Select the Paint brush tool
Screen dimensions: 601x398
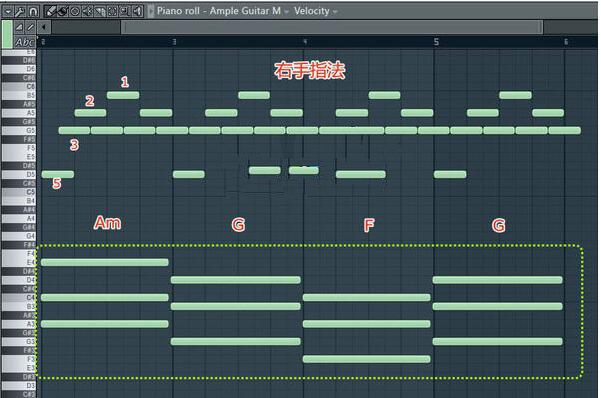tap(62, 12)
